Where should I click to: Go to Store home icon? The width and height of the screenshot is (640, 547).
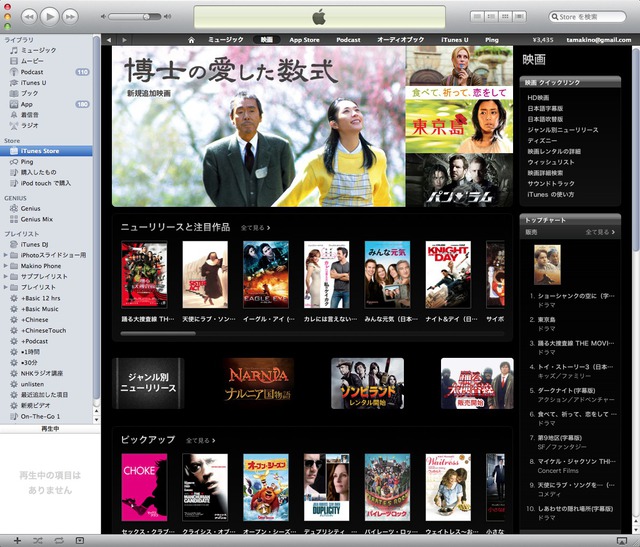tap(191, 40)
